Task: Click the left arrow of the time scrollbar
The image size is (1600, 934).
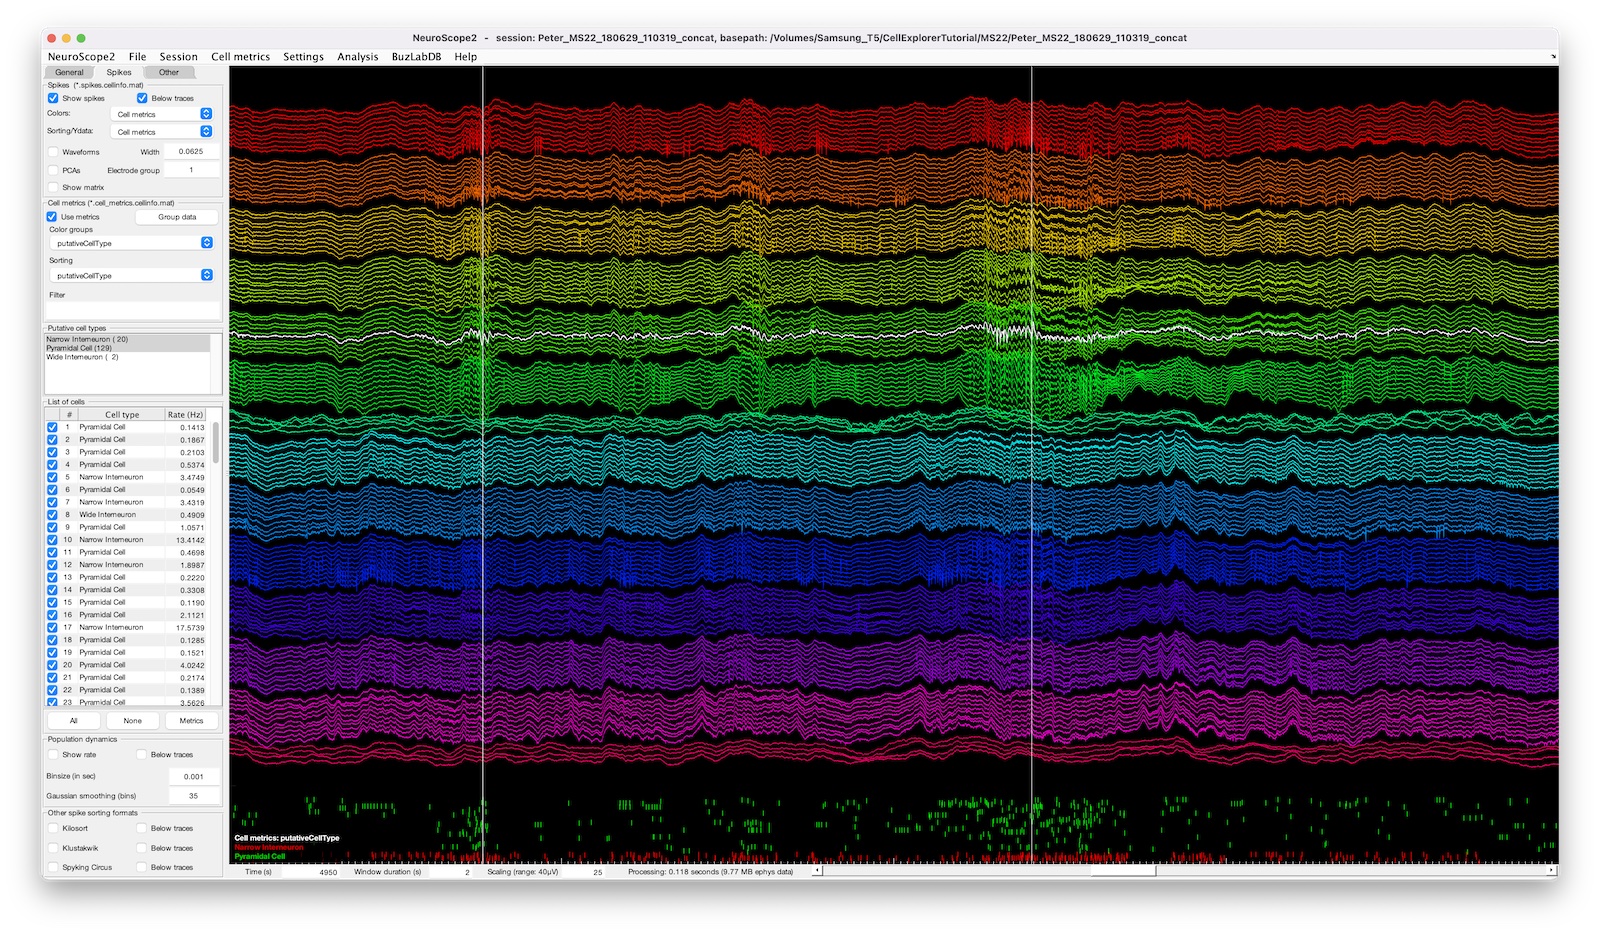Action: 817,871
